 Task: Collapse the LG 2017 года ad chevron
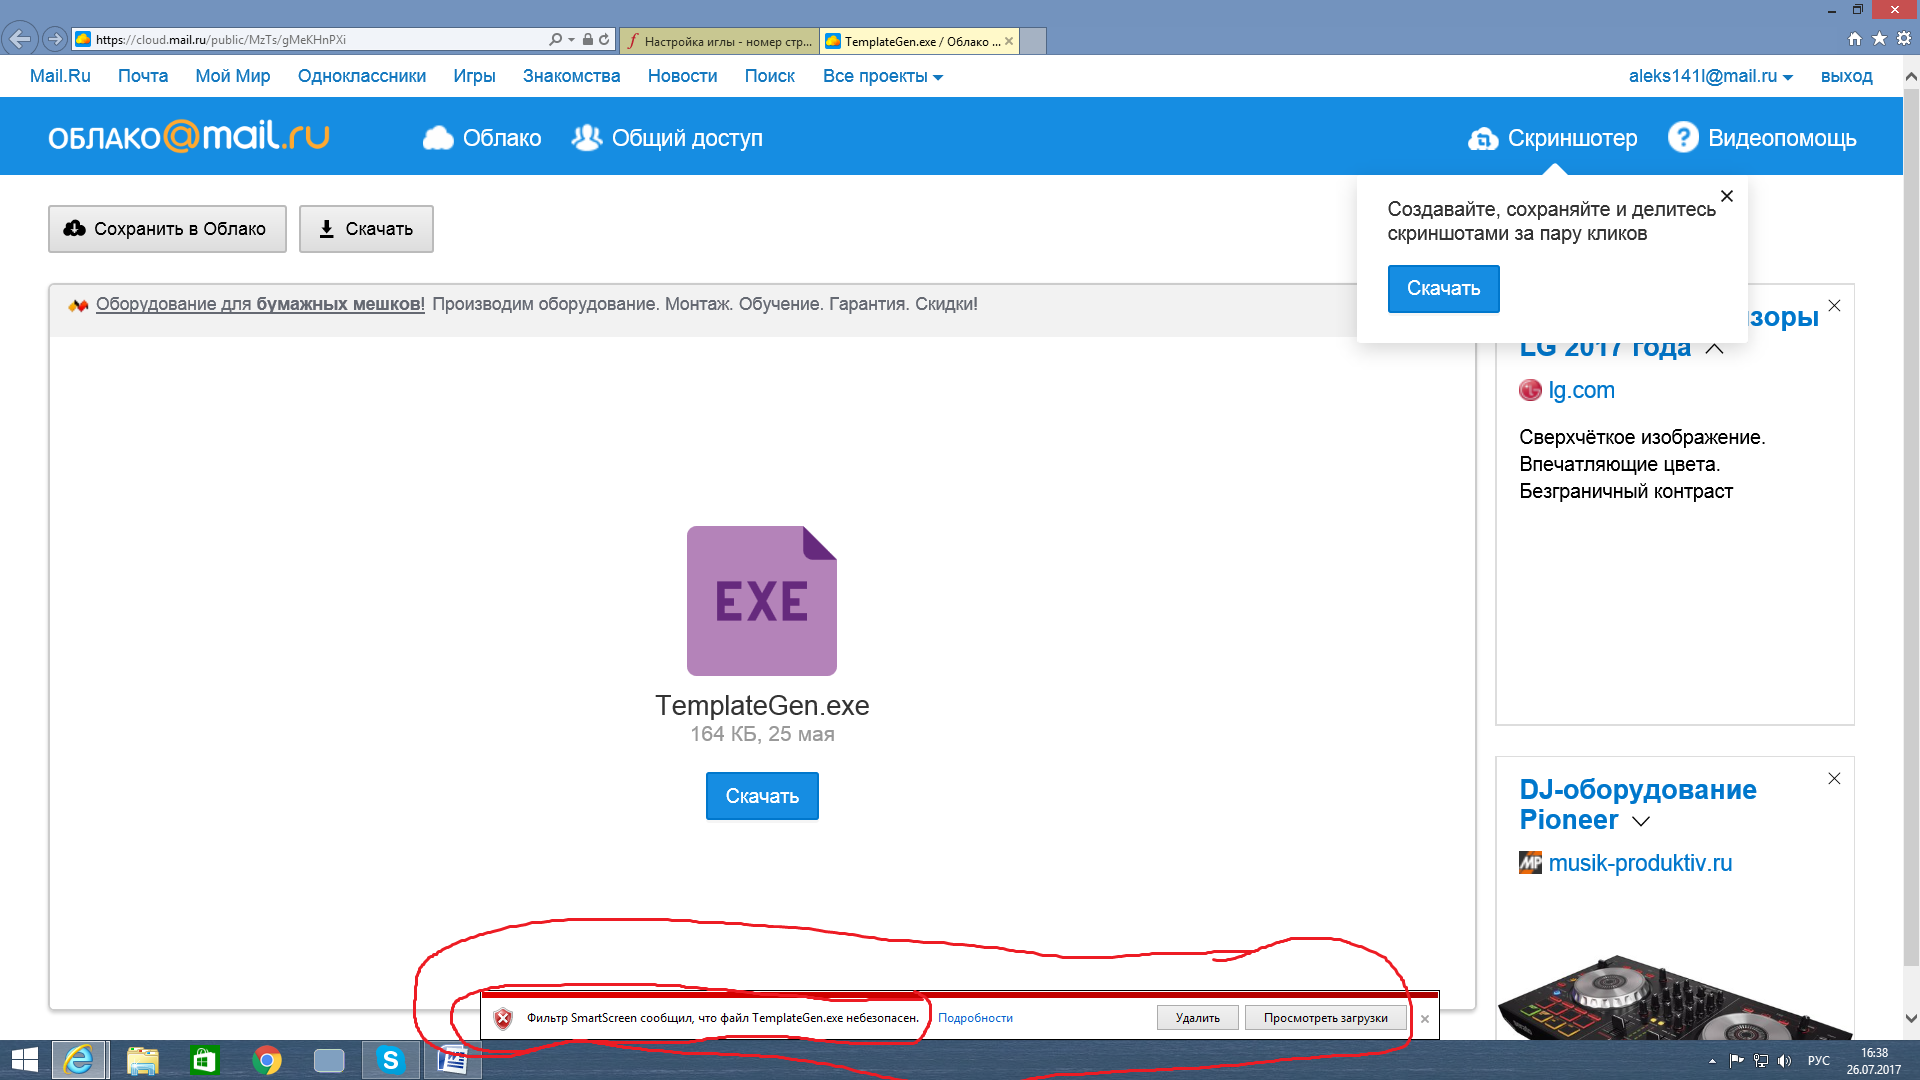point(1714,348)
